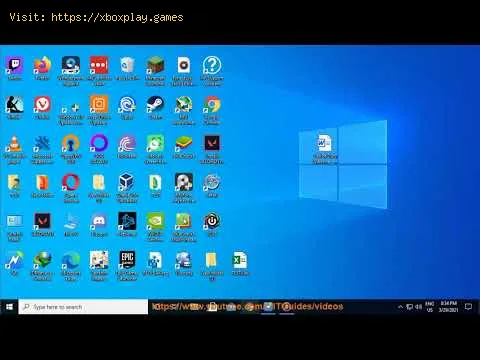This screenshot has height=360, width=480.
Task: Open the notification Action Center
Action: 468,307
